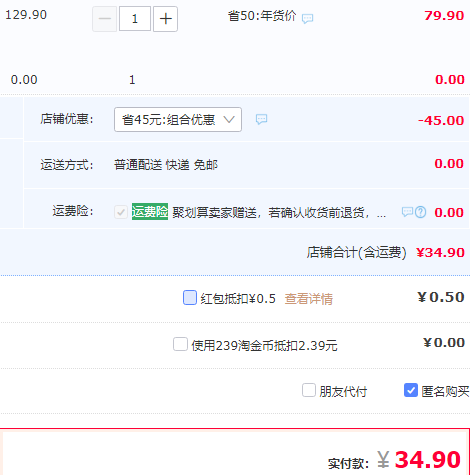
Task: Toggle the 运费险 checkbox
Action: (121, 212)
